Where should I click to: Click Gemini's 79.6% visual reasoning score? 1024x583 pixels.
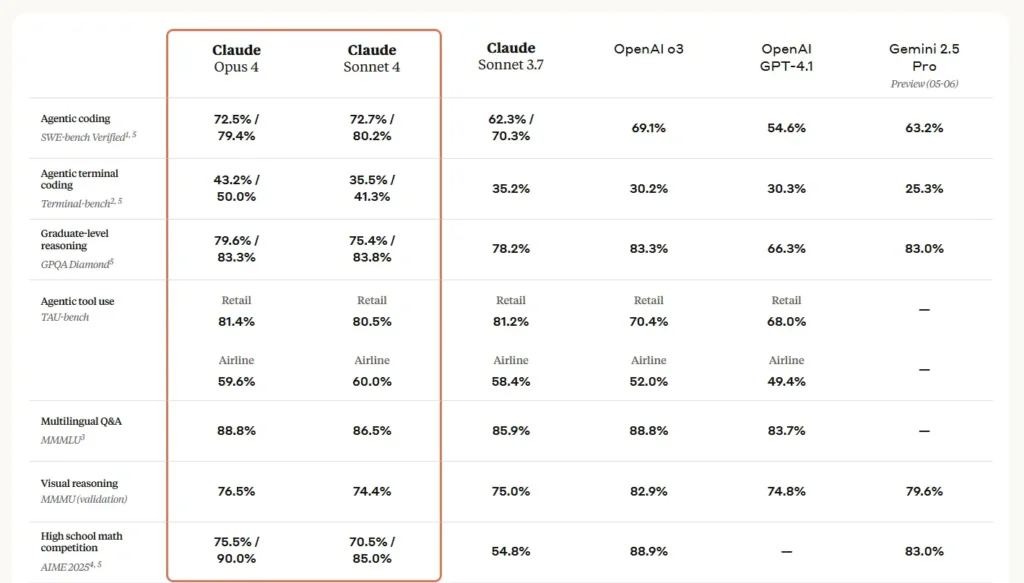[x=923, y=491]
